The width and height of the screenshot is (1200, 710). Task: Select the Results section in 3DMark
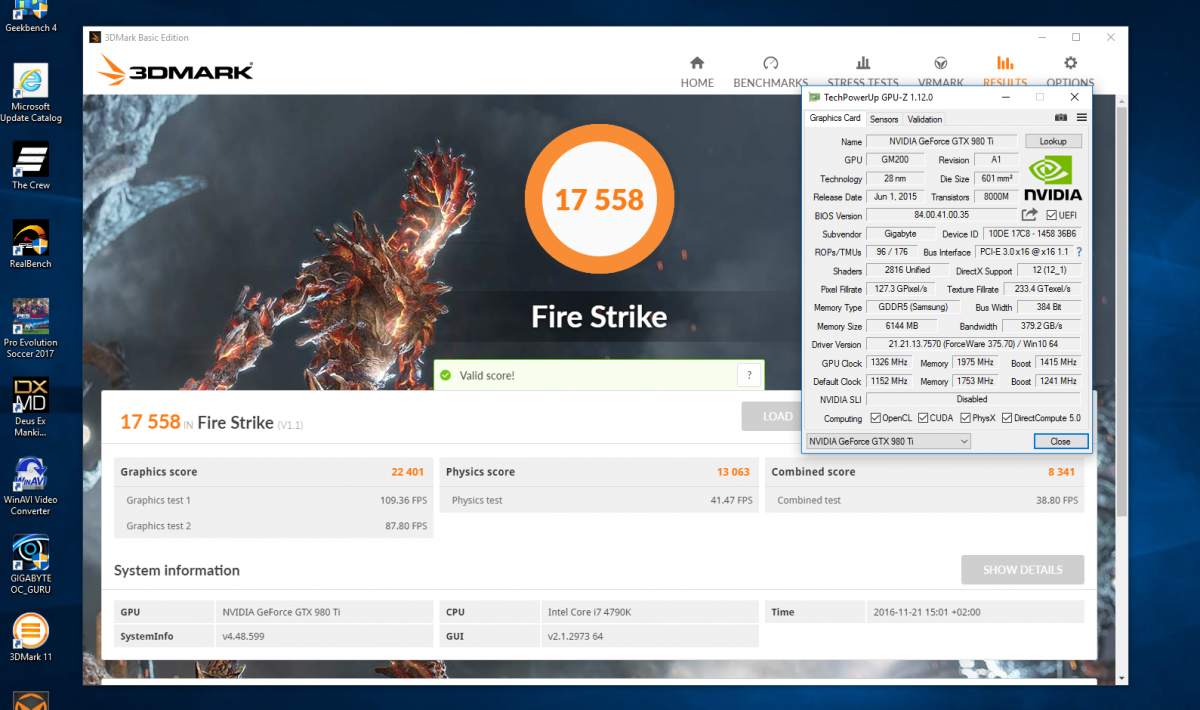coord(1004,71)
